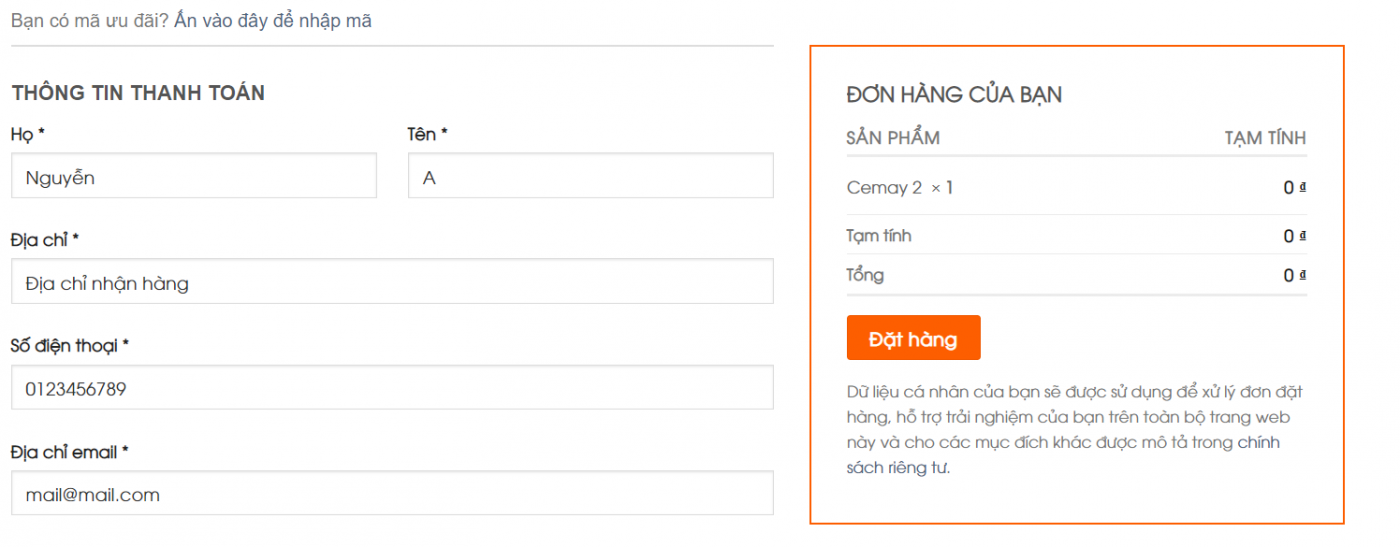
Task: Click the TẠM TÍNH column header
Action: (1265, 138)
